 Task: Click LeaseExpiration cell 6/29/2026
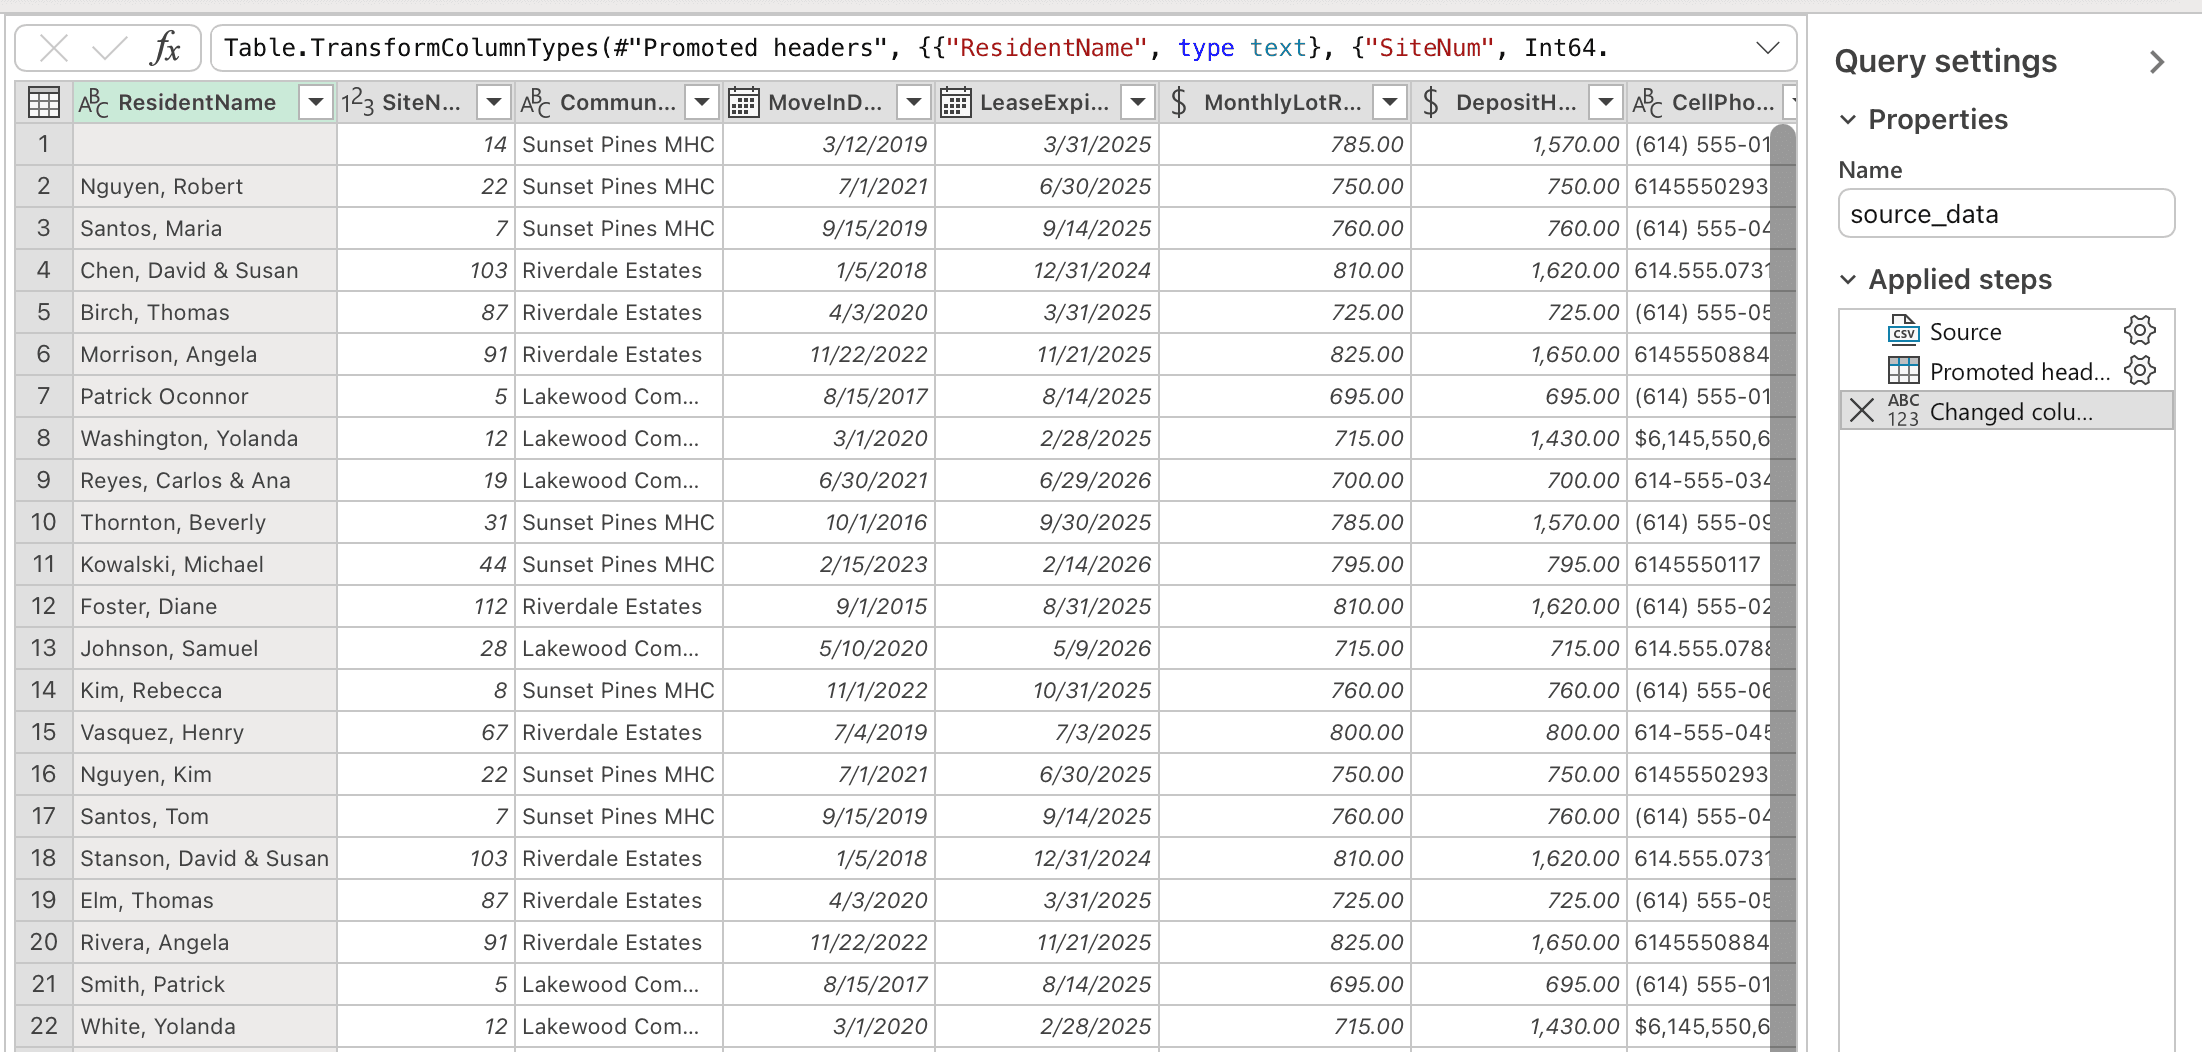[x=1047, y=480]
